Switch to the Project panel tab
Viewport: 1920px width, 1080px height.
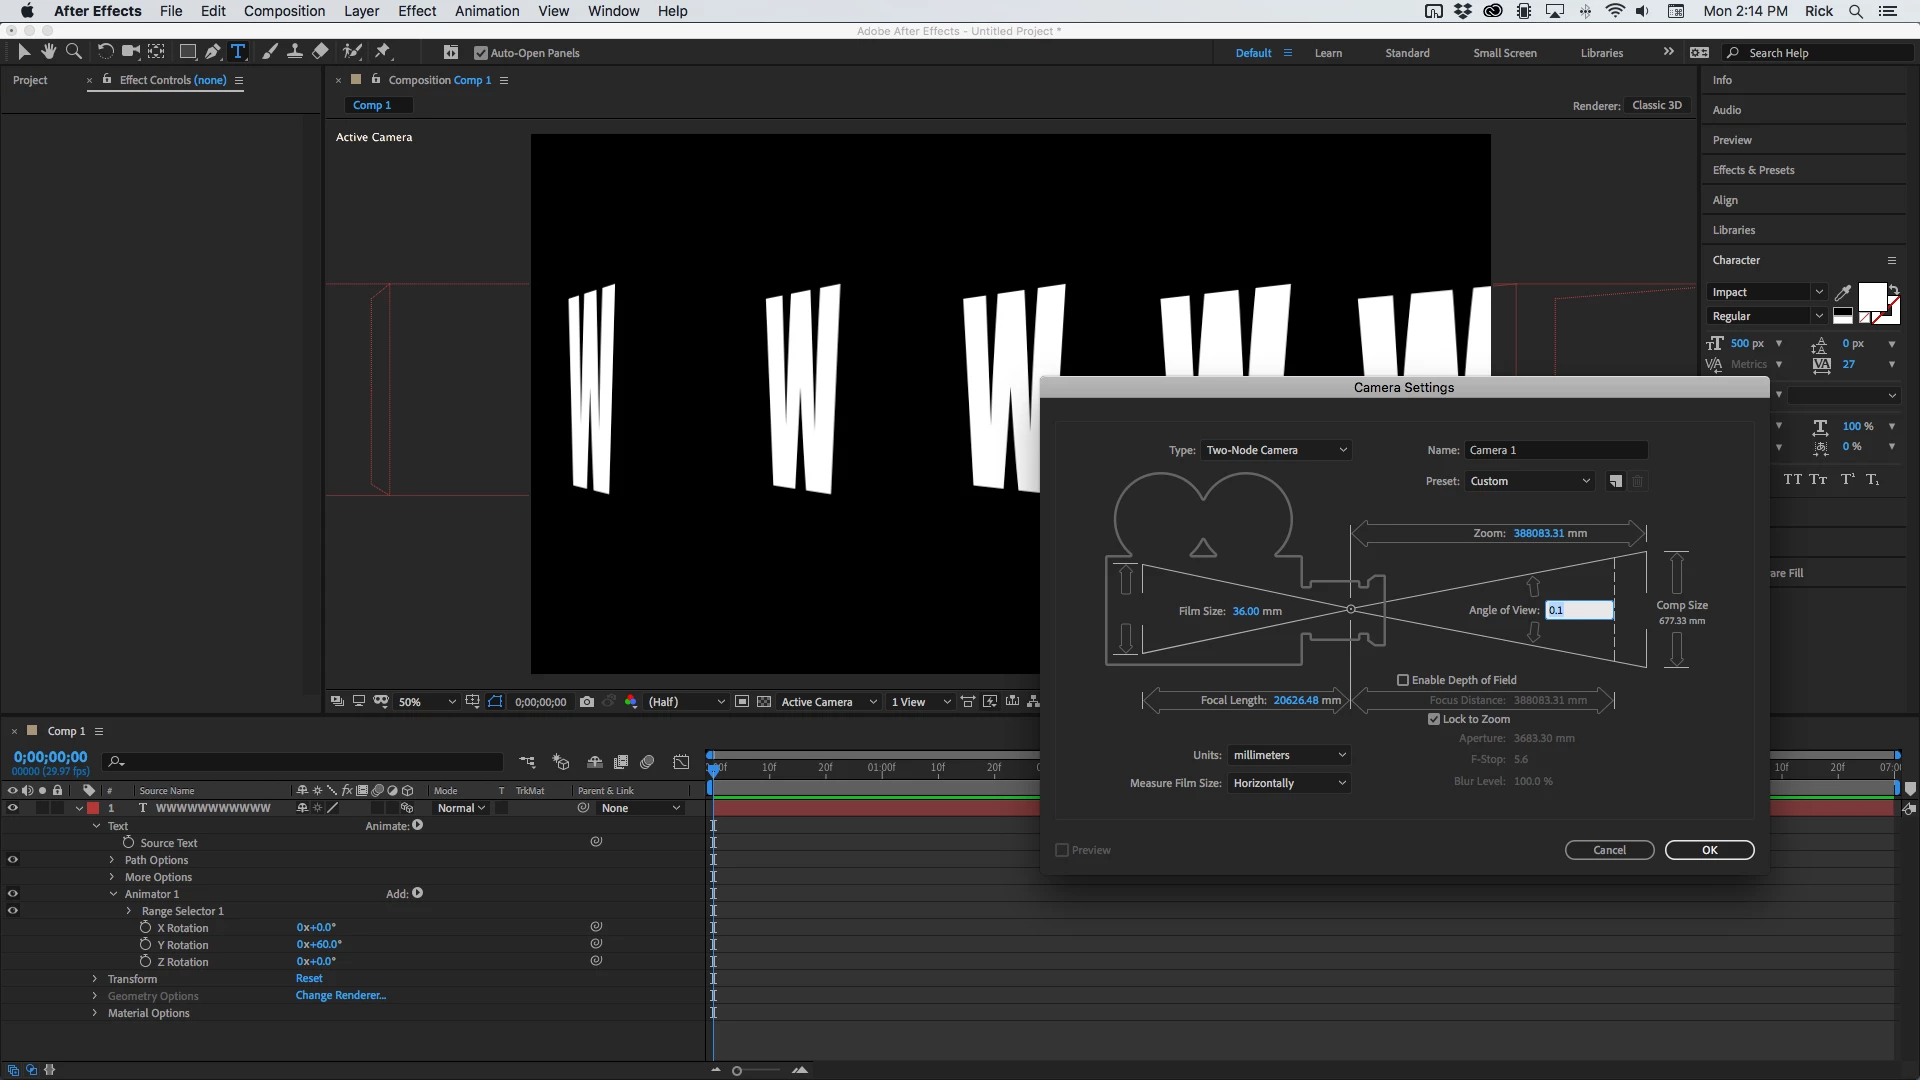(30, 80)
